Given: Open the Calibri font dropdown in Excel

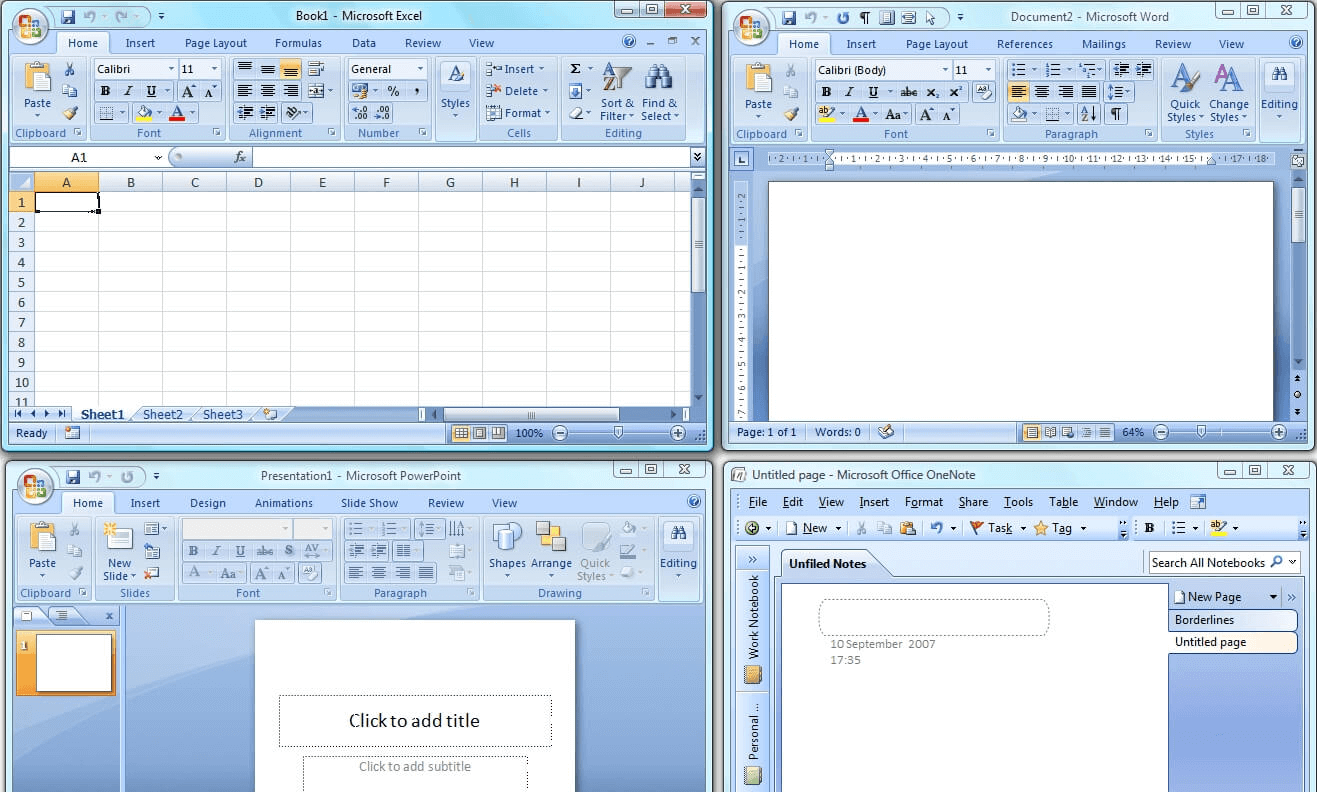Looking at the screenshot, I should [x=171, y=69].
